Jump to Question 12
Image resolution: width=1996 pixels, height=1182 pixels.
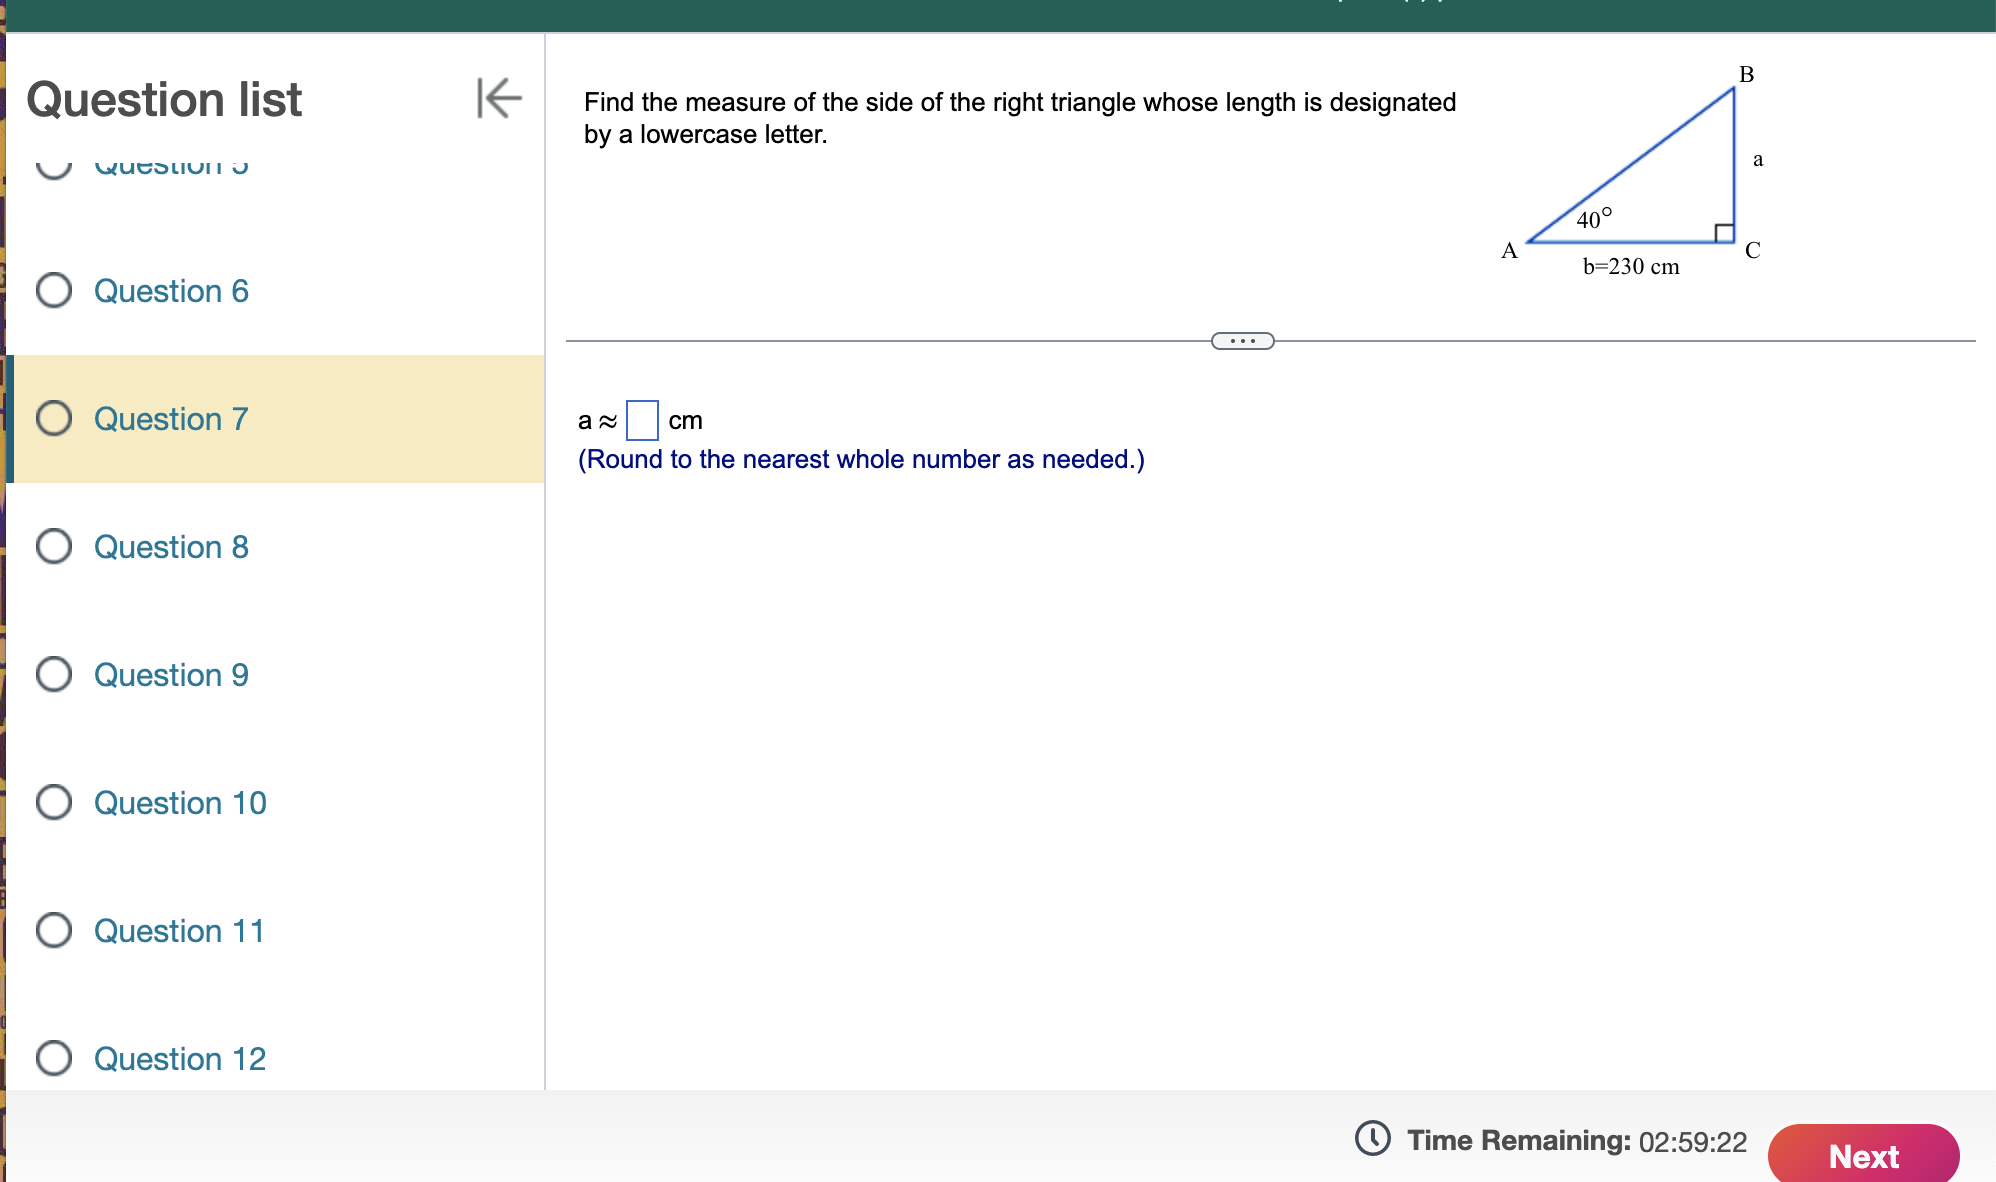(x=180, y=1059)
